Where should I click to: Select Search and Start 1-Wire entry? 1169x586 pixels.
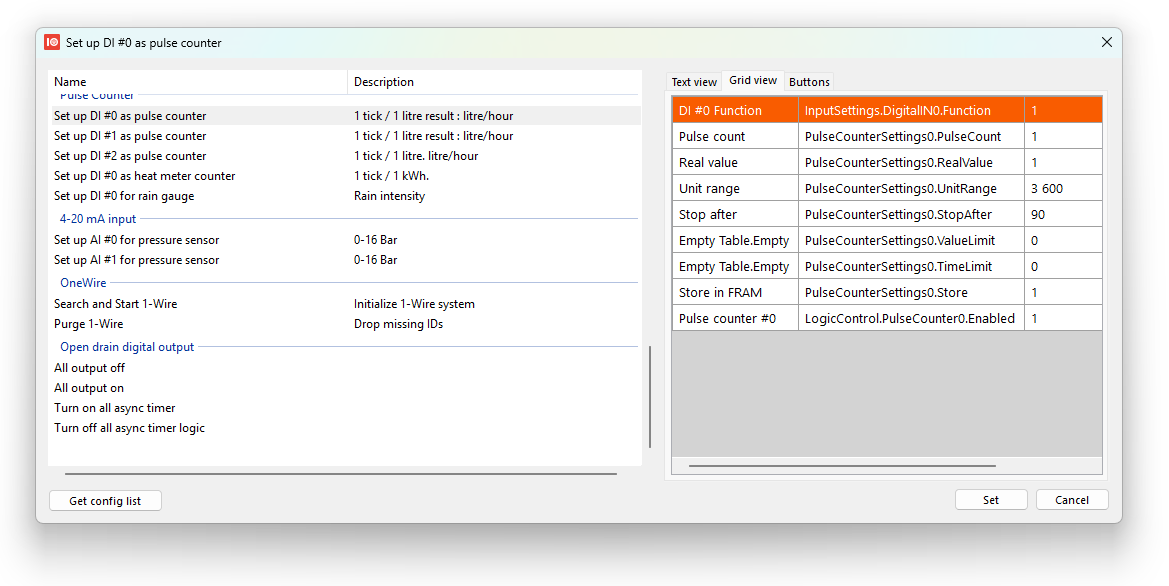tap(344, 304)
